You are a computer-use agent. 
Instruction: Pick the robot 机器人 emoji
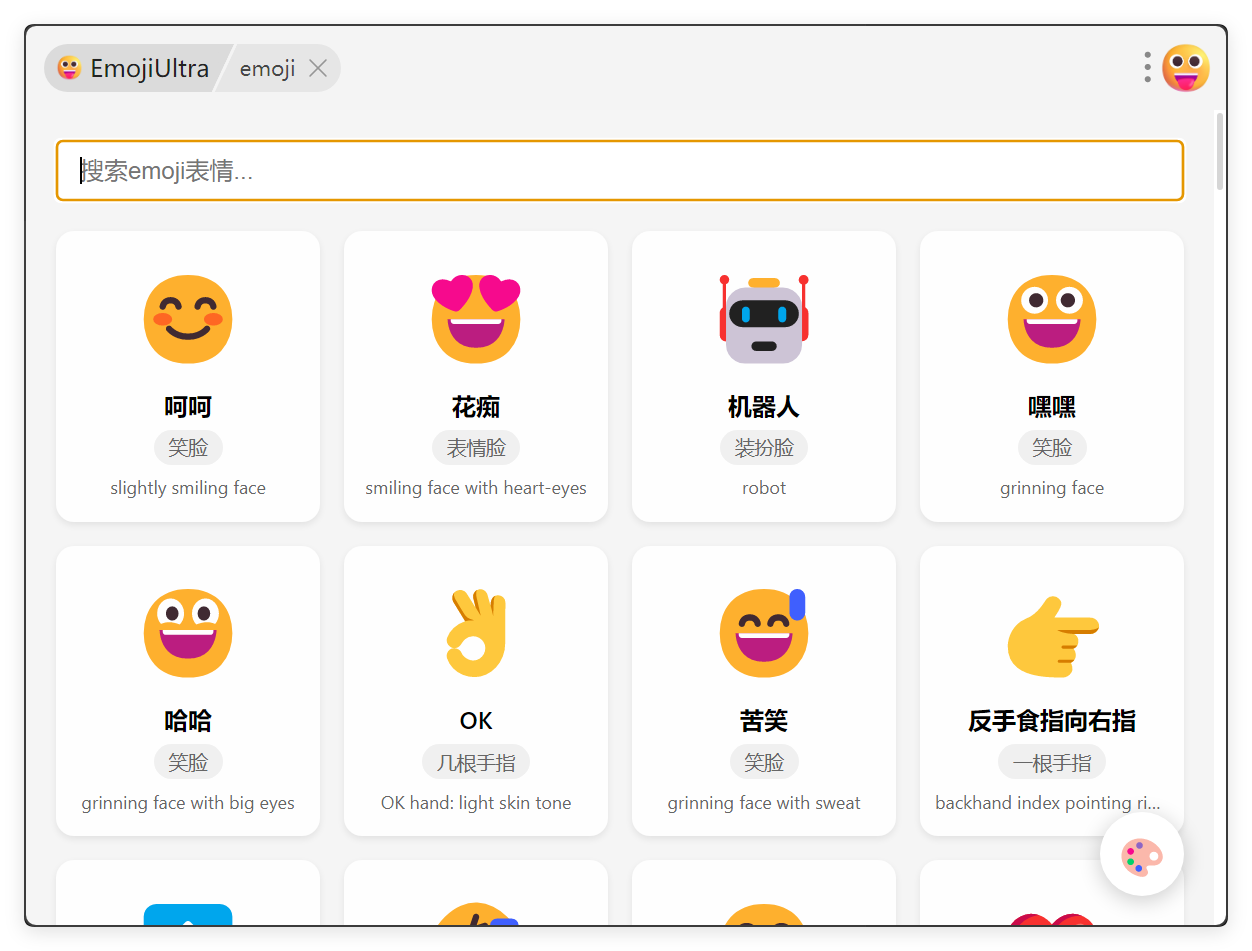coord(764,319)
